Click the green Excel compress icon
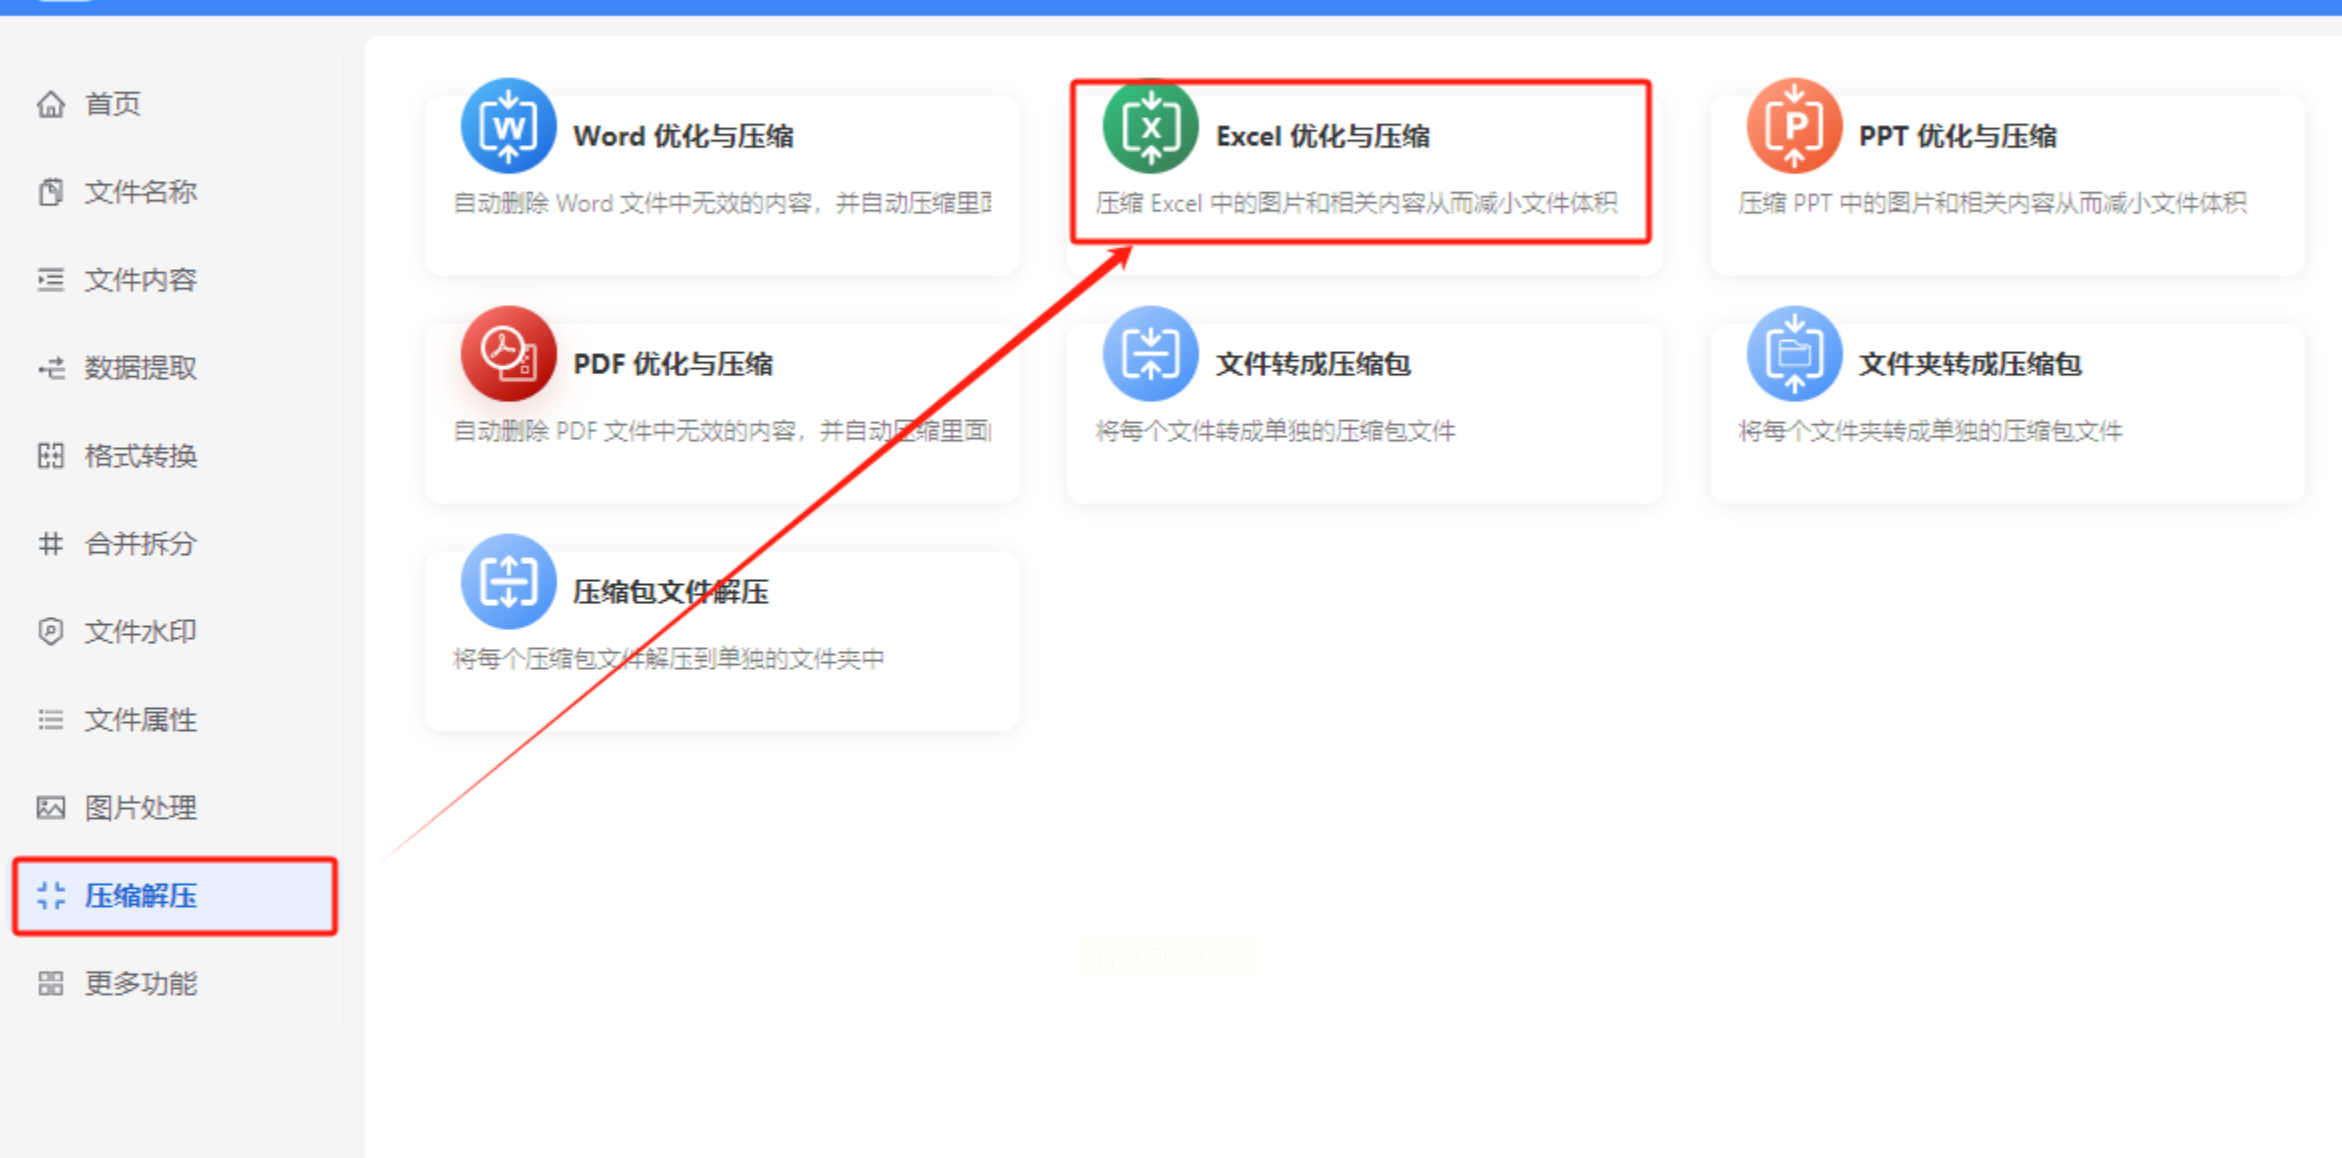2342x1158 pixels. (x=1150, y=127)
